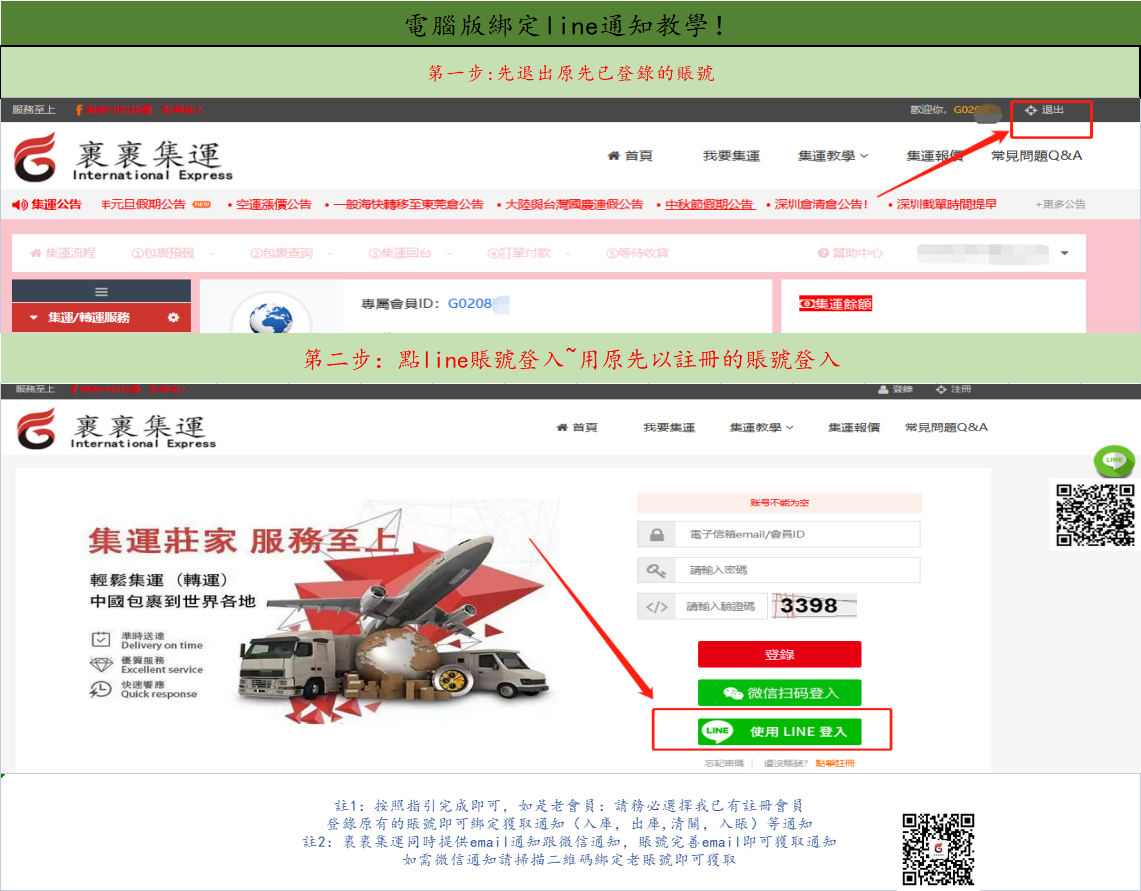This screenshot has height=891, width=1141.
Task: Open the 深圳倉清倉公告 announcement
Action: point(821,205)
